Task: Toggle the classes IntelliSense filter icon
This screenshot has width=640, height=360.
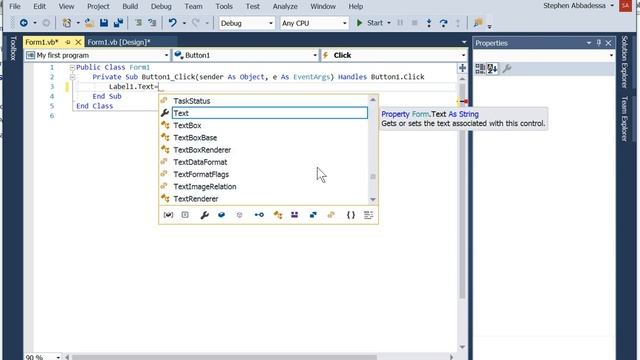Action: [278, 215]
